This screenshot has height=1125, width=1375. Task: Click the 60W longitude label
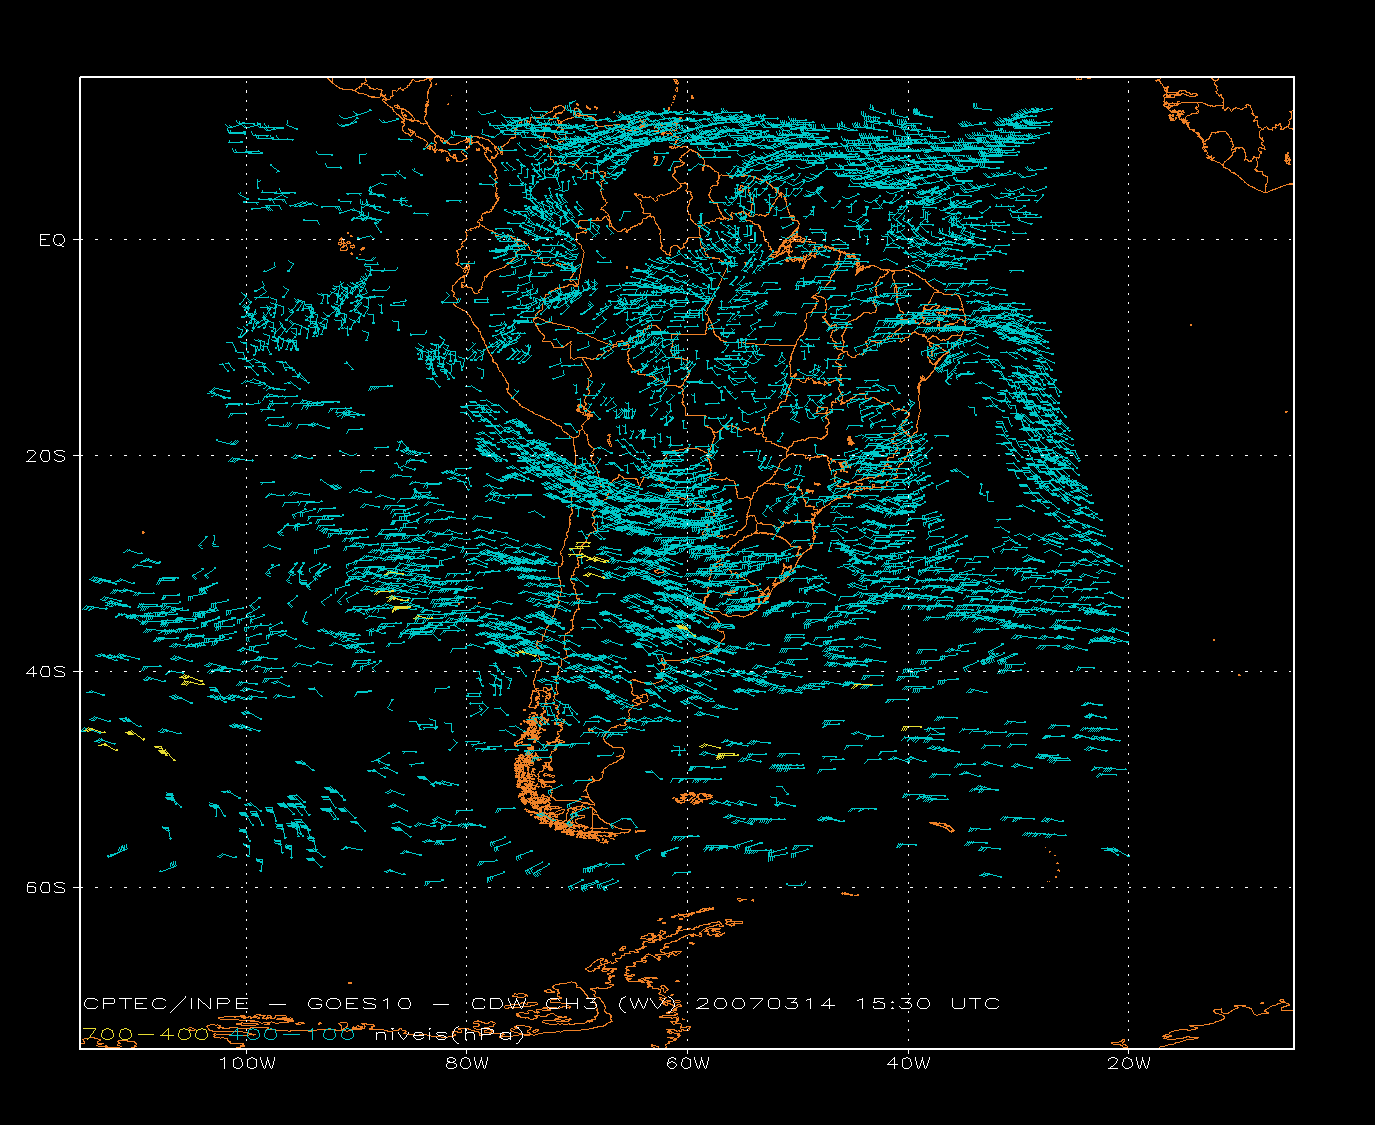[x=688, y=1063]
